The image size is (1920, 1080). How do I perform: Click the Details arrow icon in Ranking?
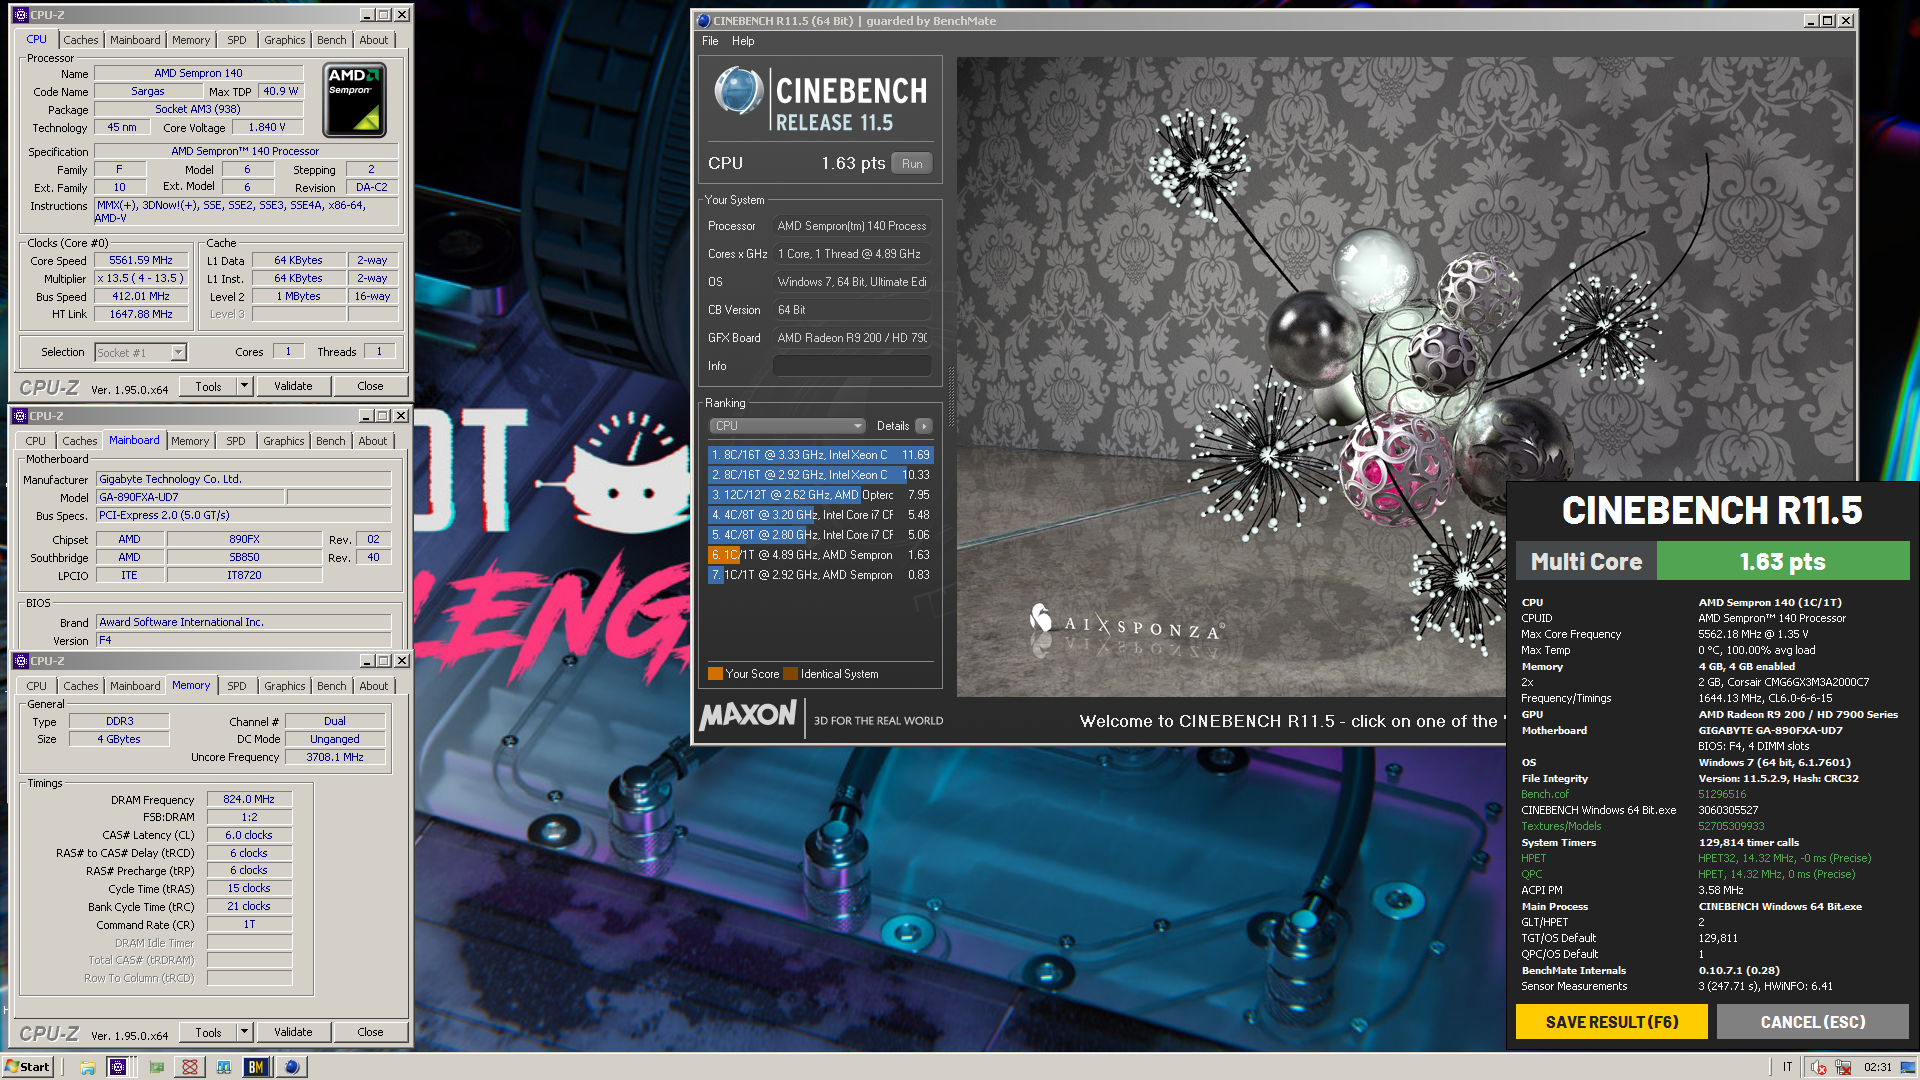tap(923, 426)
